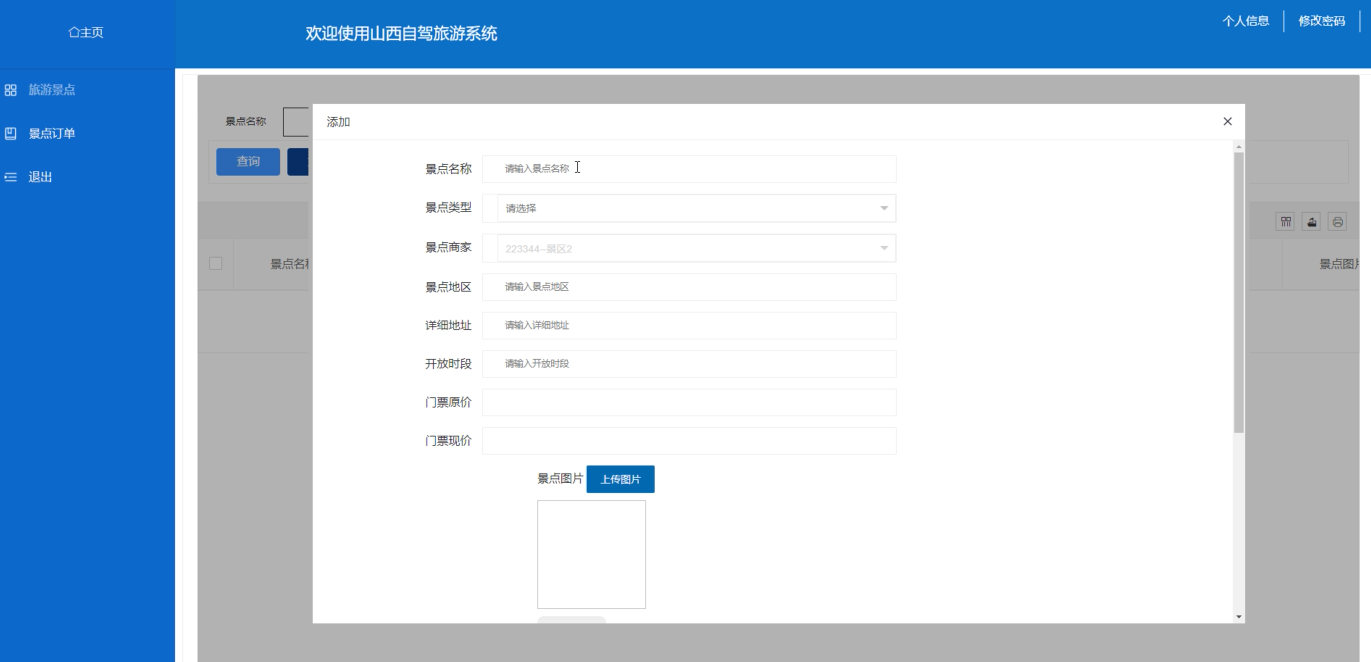Focus the 门票现价 input field

coord(689,441)
